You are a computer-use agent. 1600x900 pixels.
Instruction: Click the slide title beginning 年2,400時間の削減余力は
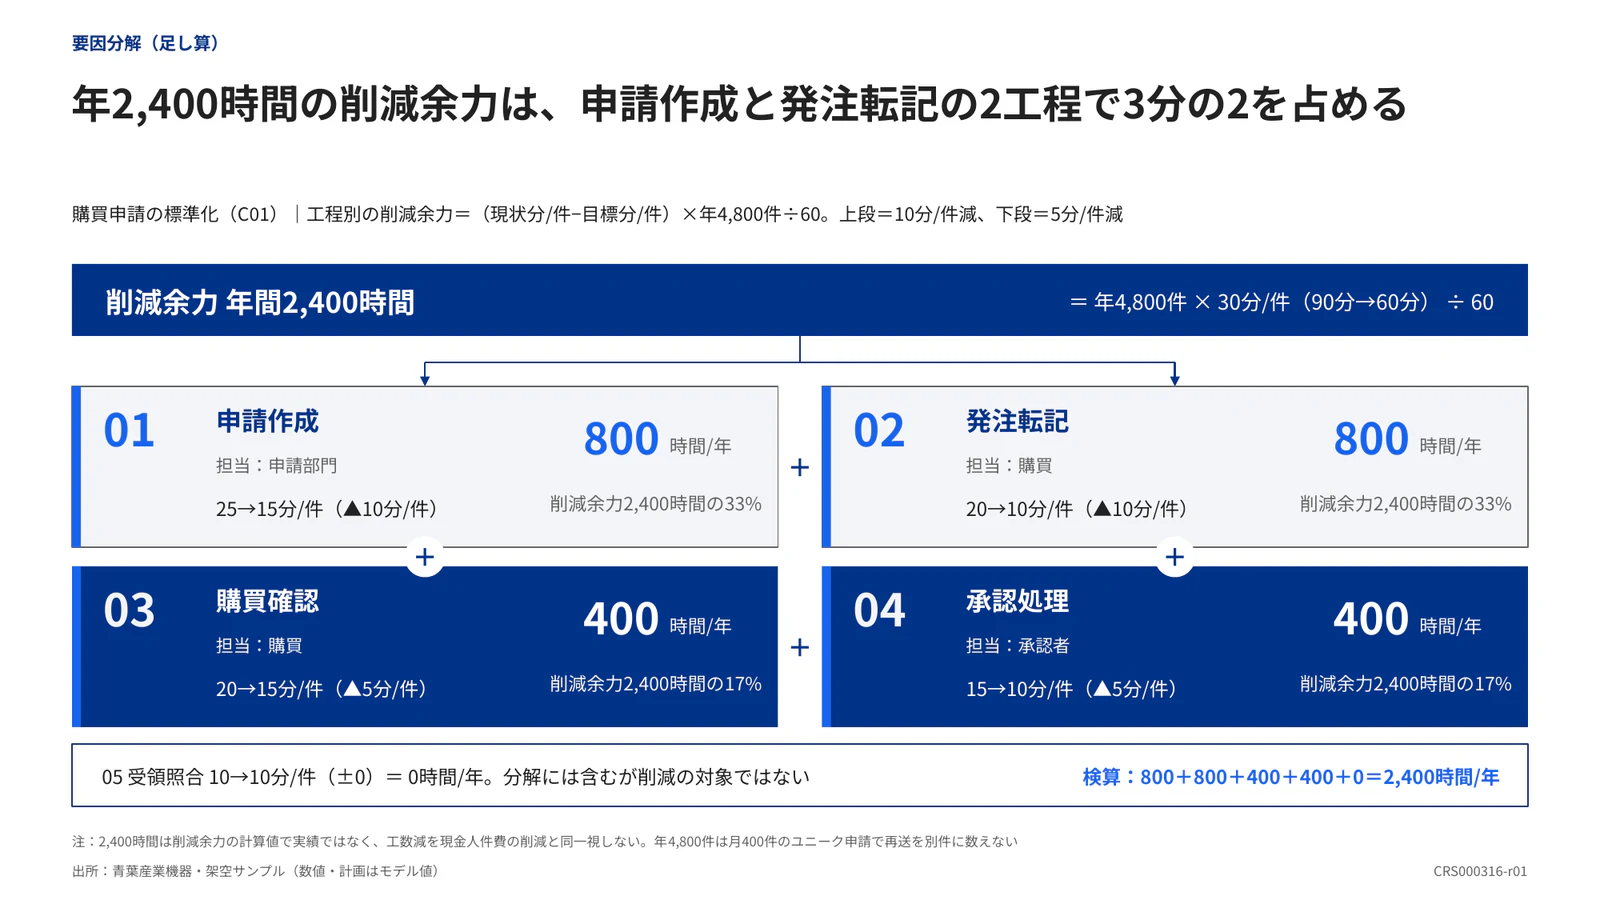coord(739,104)
